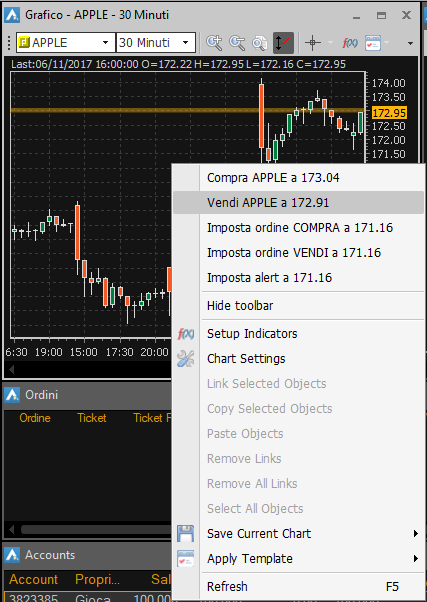Open the toolbar overflow arrow at far right
The width and height of the screenshot is (427, 602).
click(410, 43)
